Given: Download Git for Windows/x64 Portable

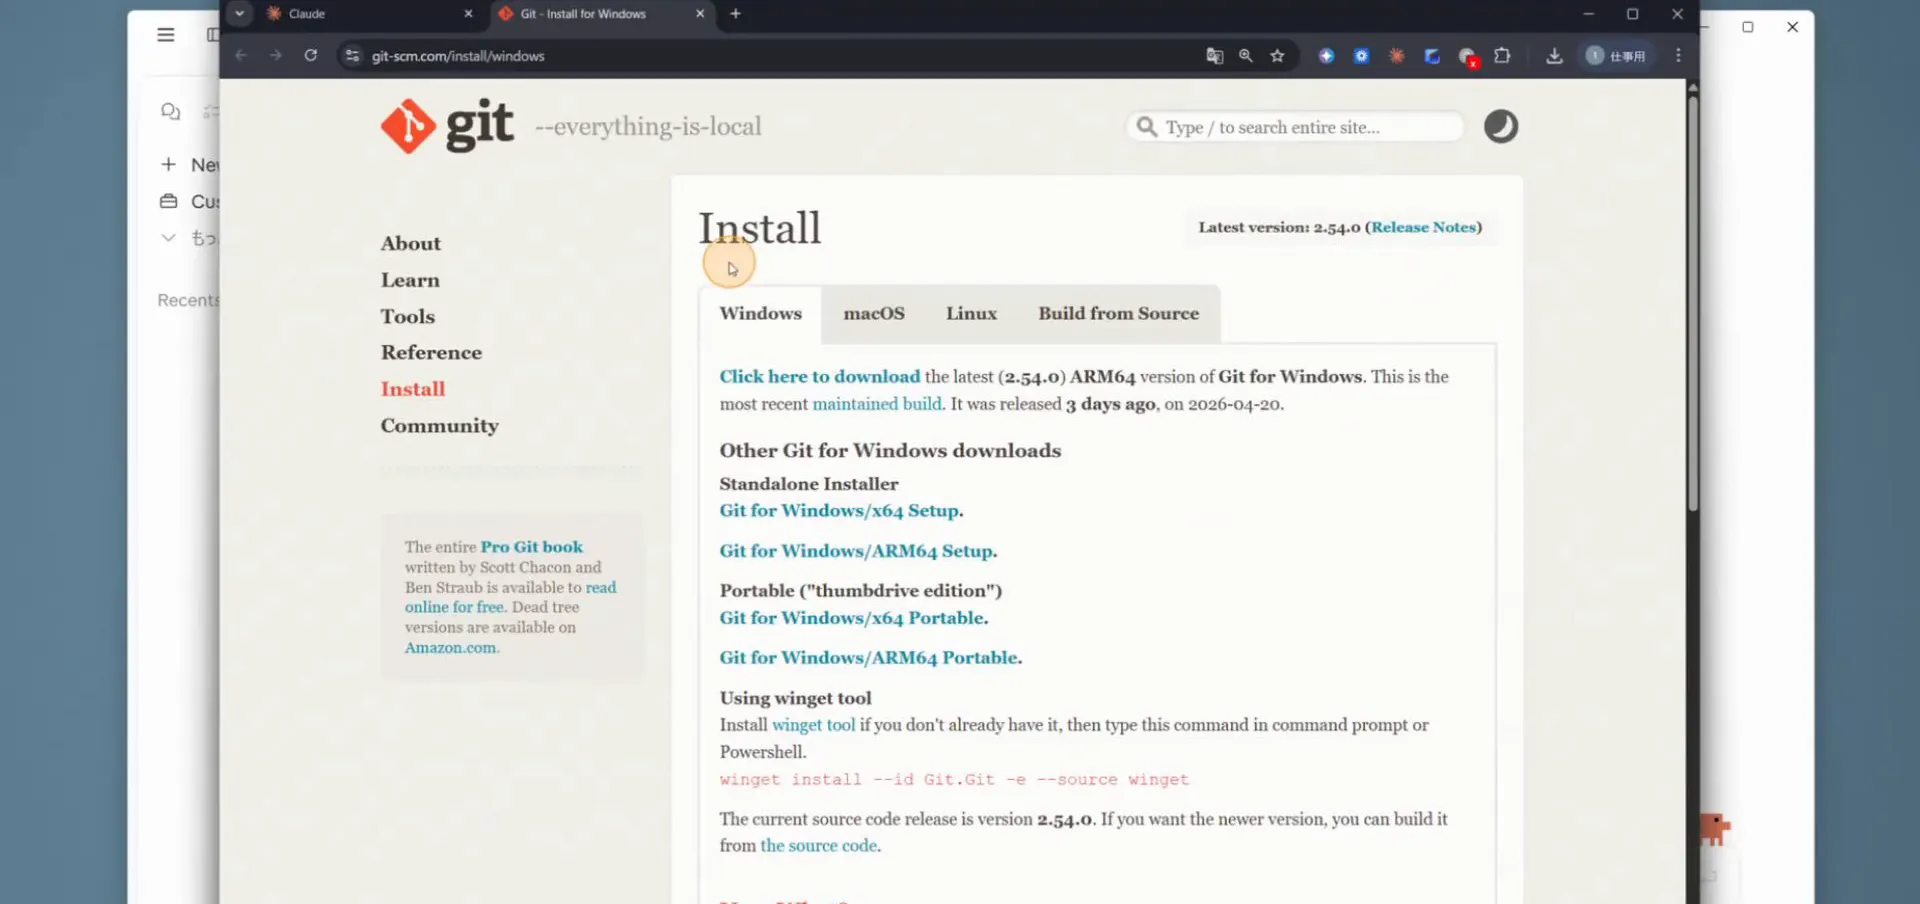Looking at the screenshot, I should pyautogui.click(x=852, y=618).
